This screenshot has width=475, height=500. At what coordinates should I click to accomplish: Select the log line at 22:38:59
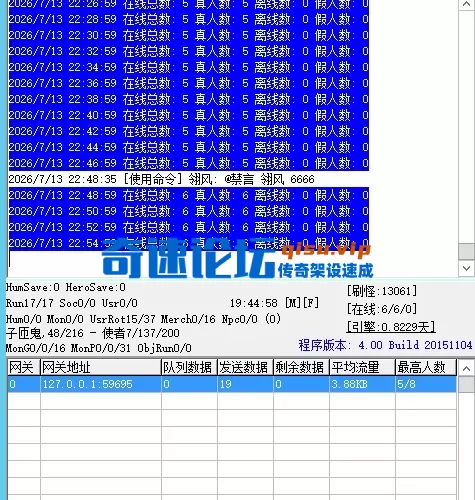coord(189,99)
